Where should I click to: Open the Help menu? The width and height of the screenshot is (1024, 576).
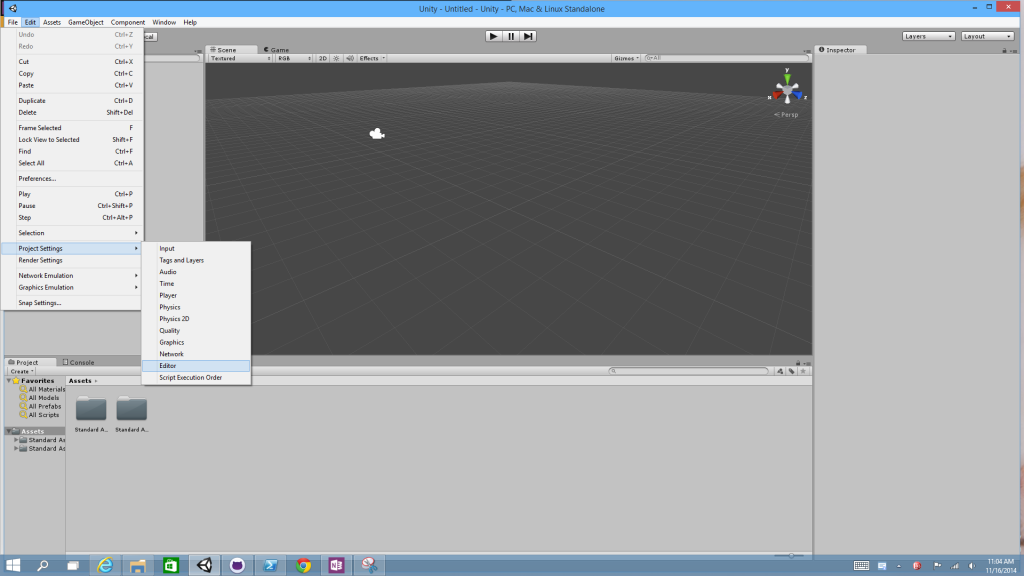pyautogui.click(x=190, y=22)
